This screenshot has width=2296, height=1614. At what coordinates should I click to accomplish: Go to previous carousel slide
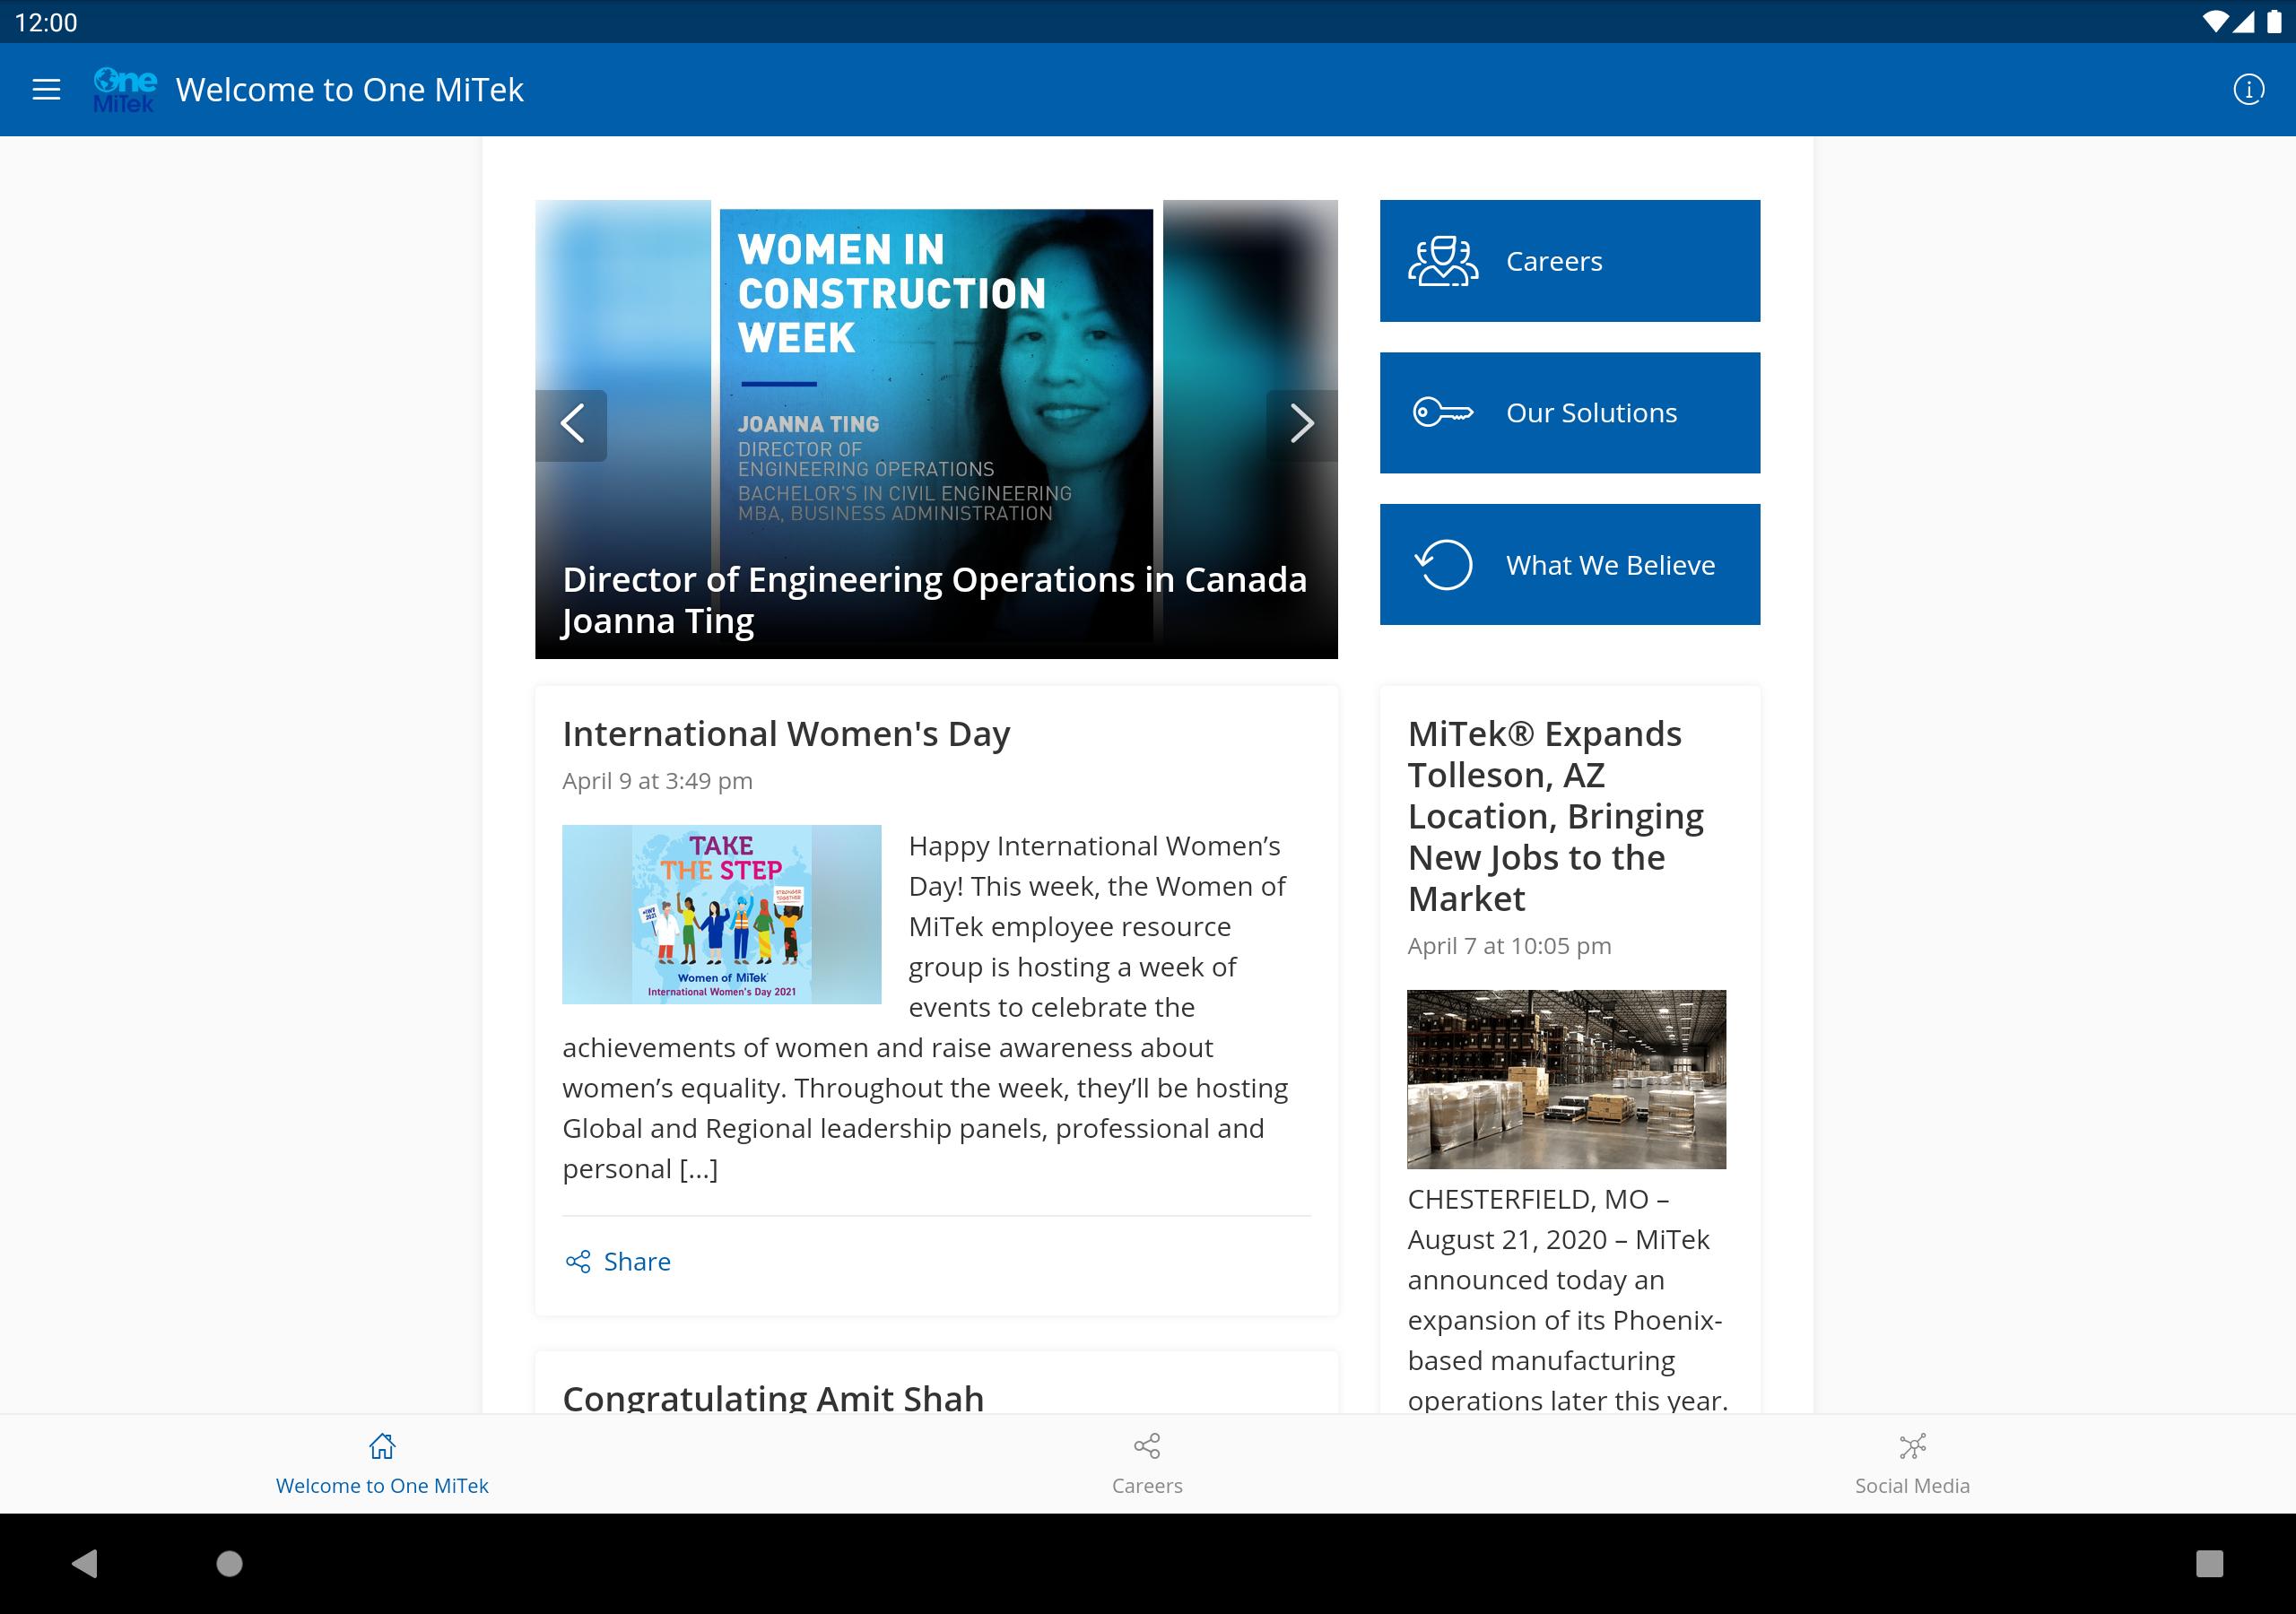571,425
